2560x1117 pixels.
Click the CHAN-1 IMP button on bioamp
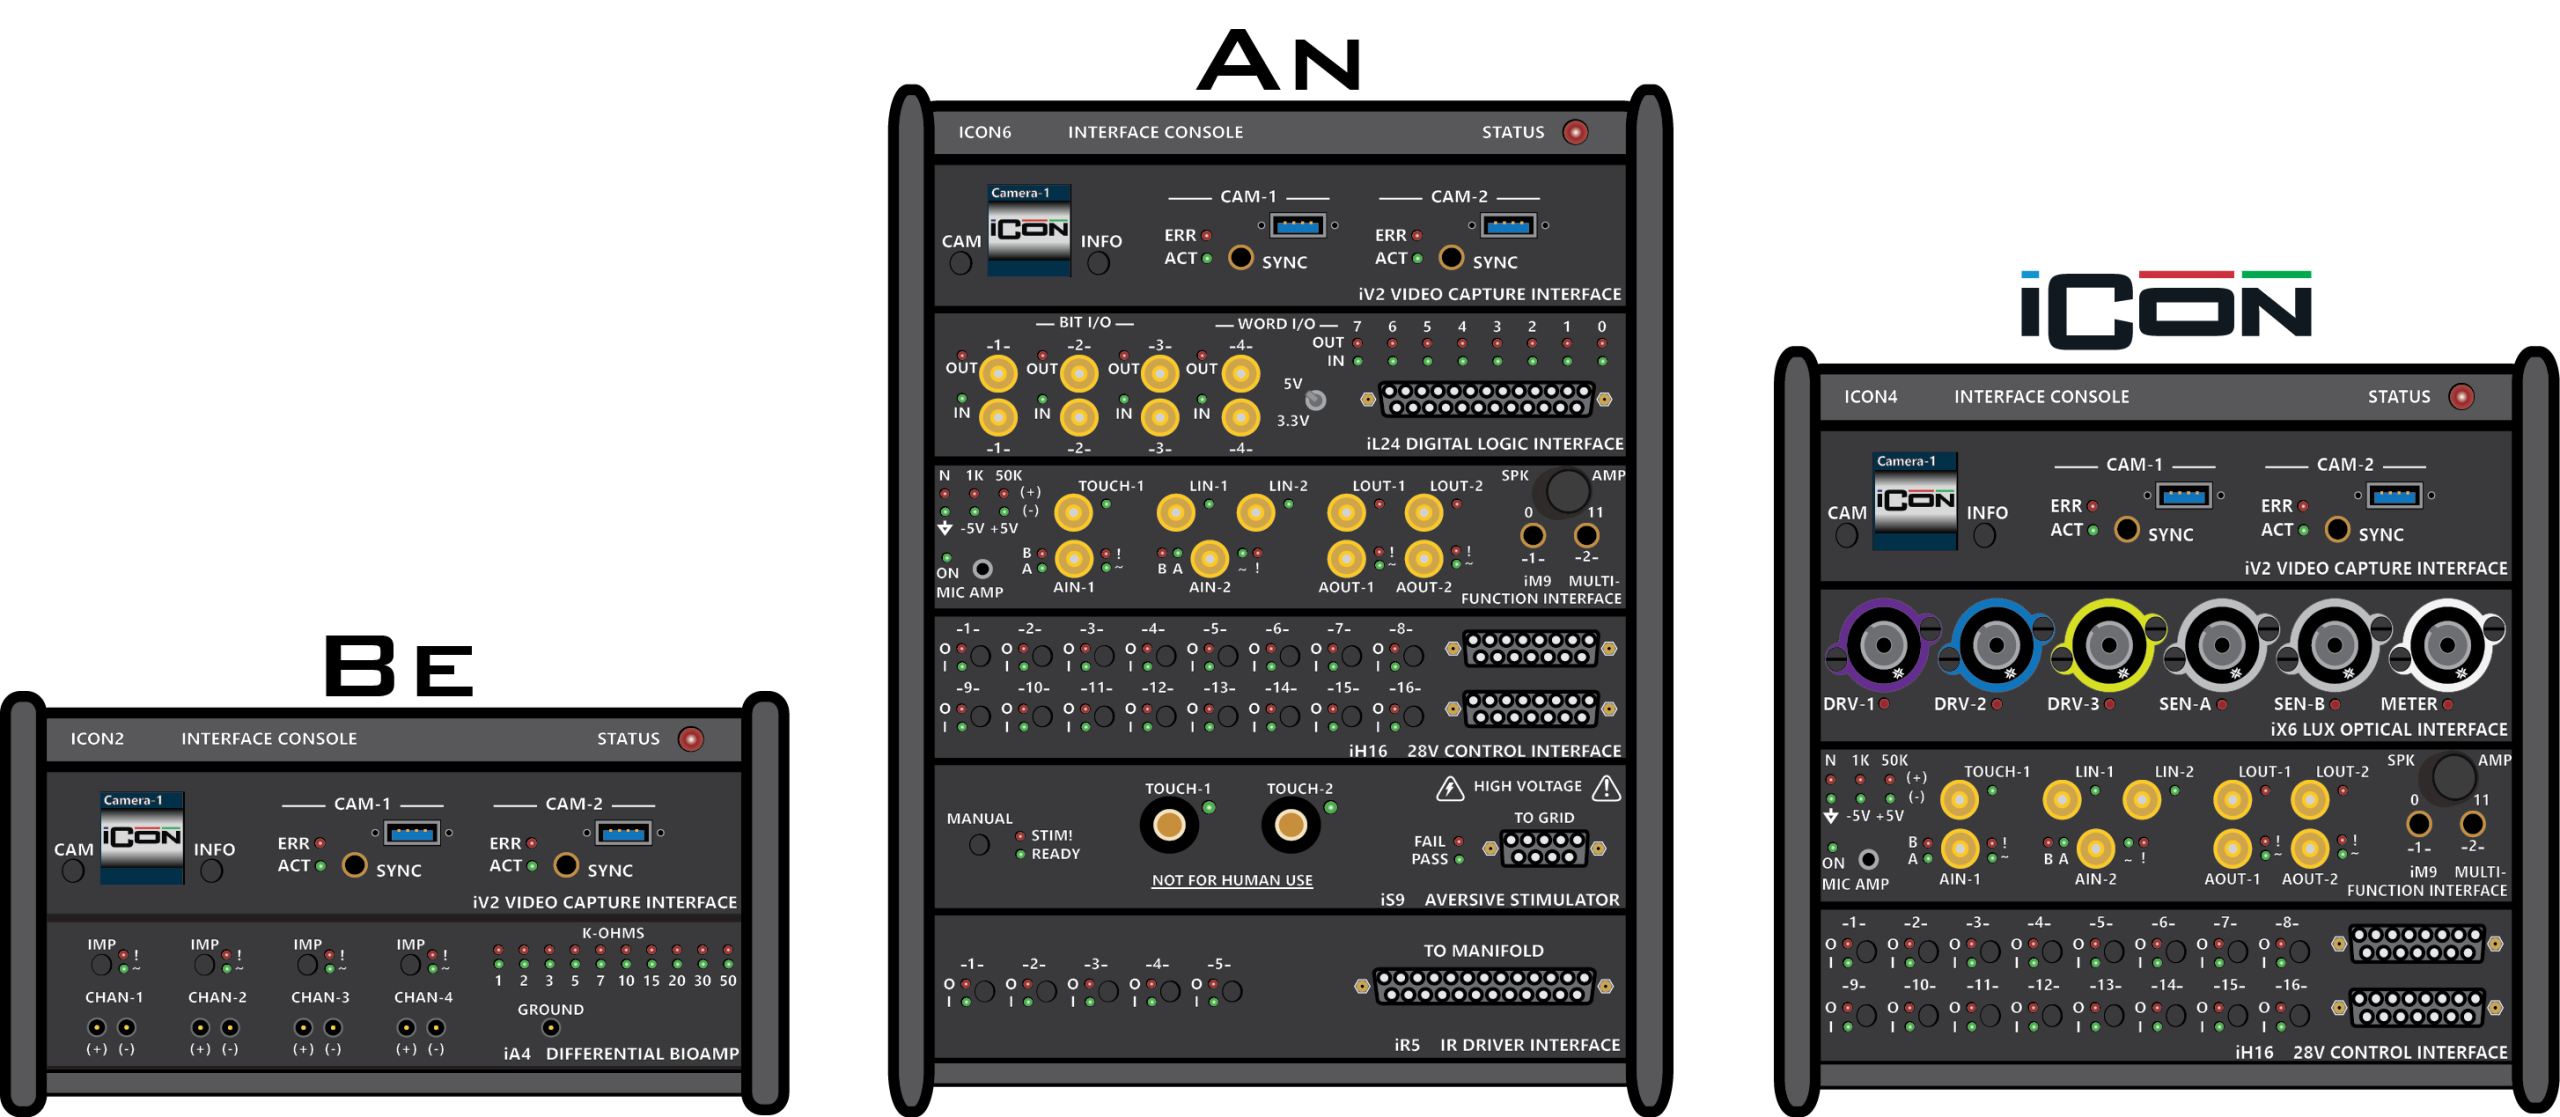(x=101, y=964)
